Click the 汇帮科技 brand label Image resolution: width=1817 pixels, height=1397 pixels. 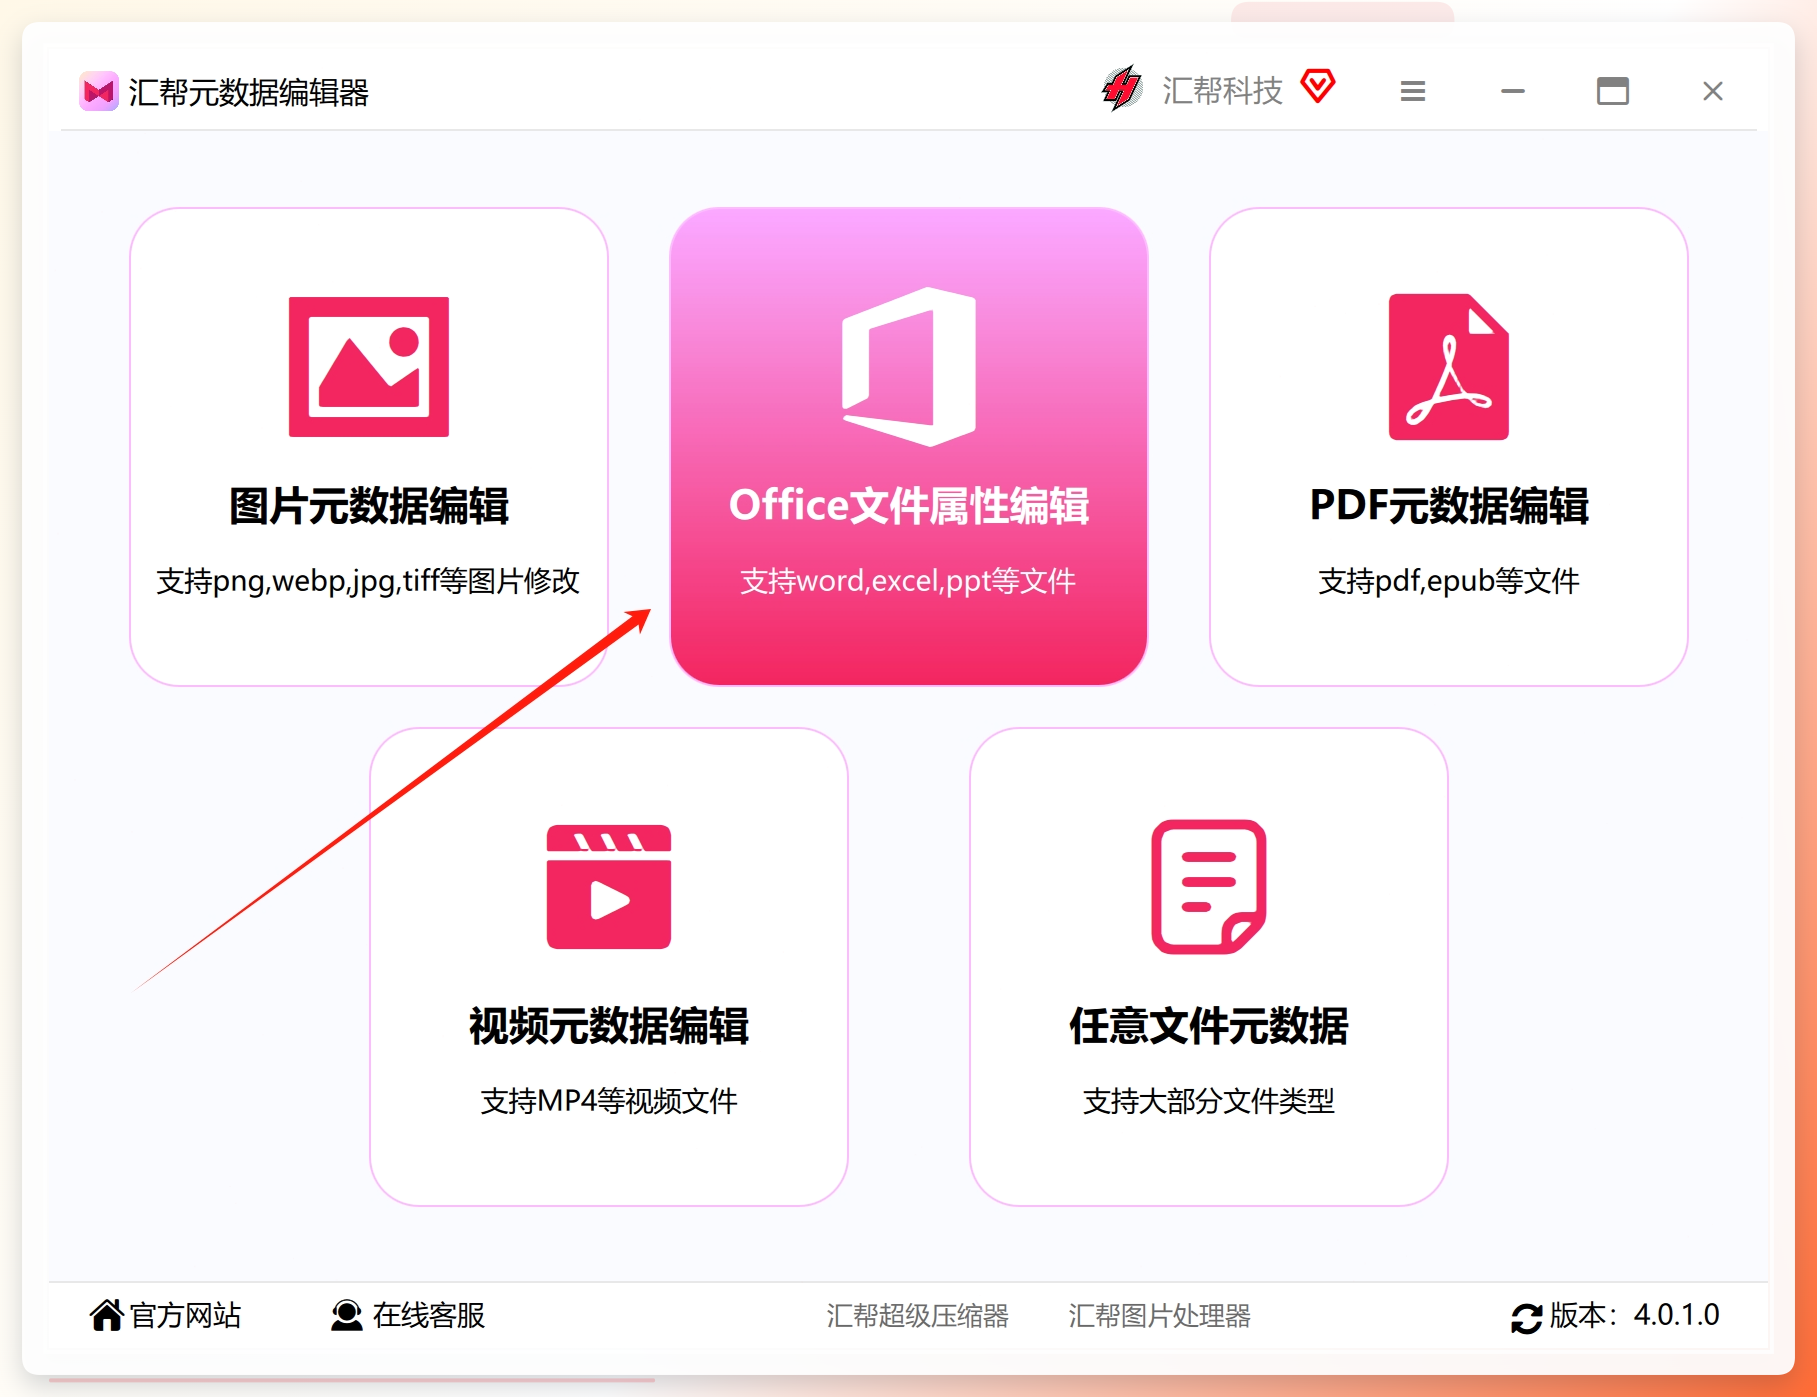[x=1222, y=91]
